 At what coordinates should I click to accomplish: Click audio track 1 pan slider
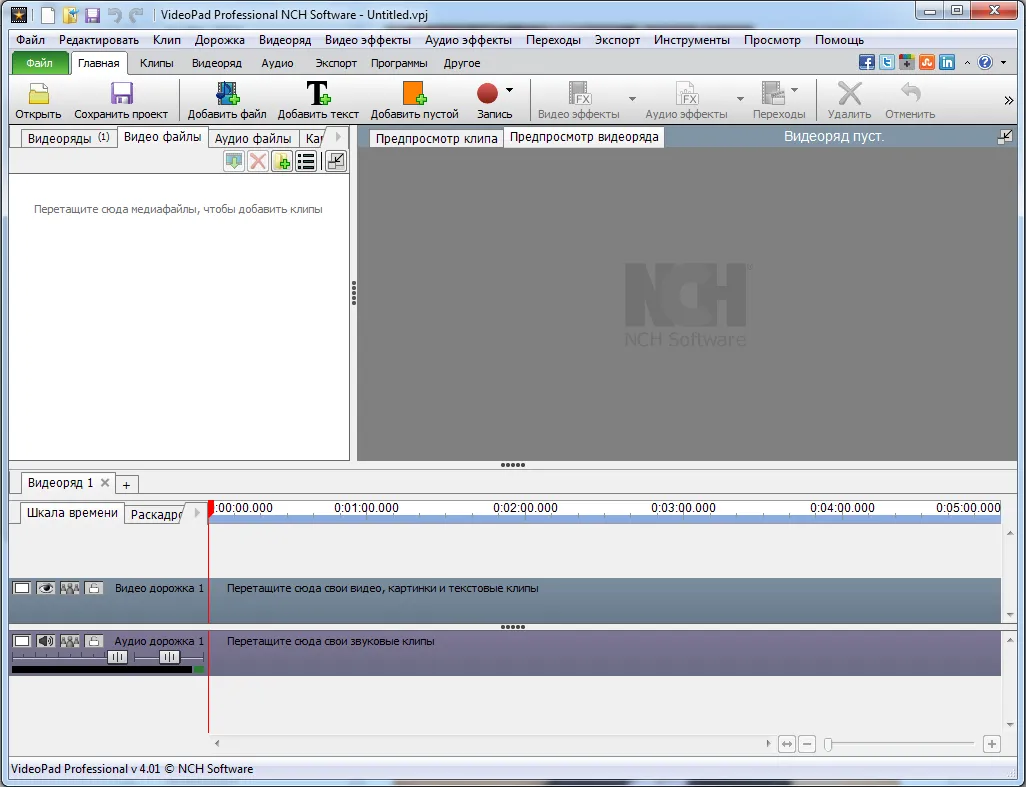pyautogui.click(x=169, y=657)
